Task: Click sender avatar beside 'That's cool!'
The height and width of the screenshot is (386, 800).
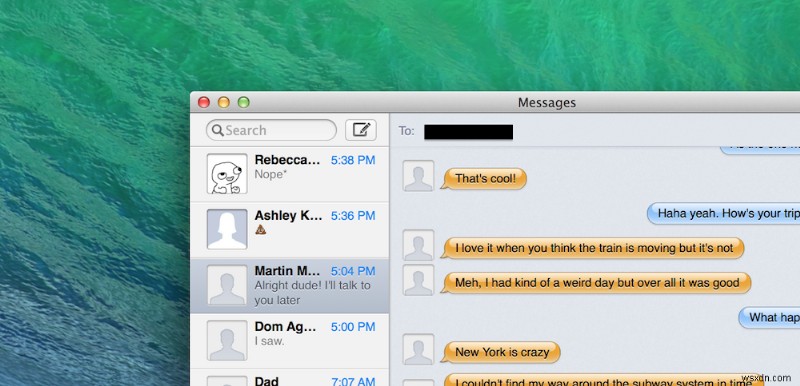Action: 418,176
